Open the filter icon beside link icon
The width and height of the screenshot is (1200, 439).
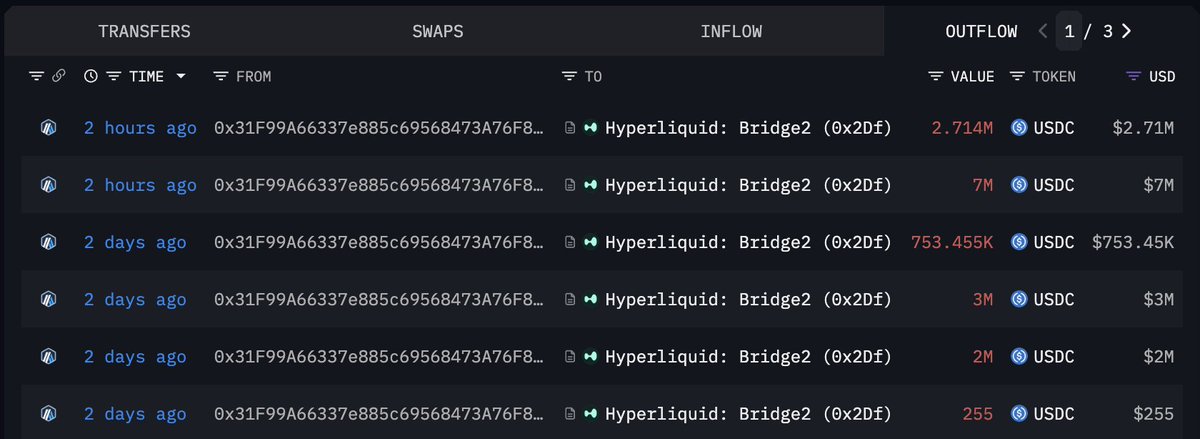(37, 76)
